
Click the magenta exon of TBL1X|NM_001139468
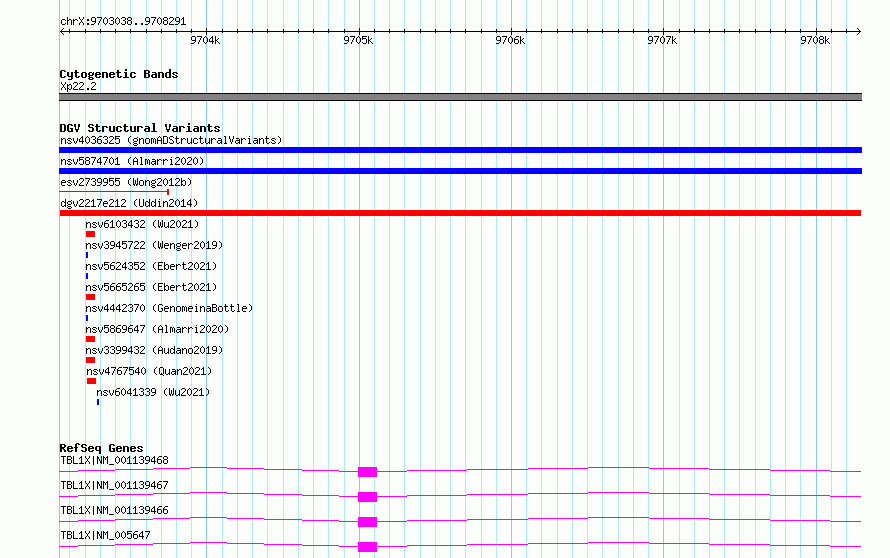click(x=367, y=472)
